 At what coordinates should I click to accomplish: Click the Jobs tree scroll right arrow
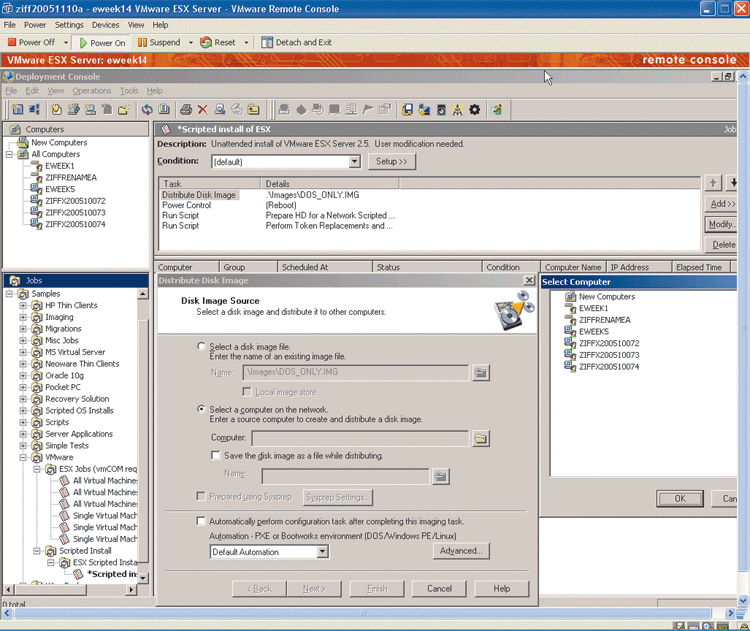[131, 590]
